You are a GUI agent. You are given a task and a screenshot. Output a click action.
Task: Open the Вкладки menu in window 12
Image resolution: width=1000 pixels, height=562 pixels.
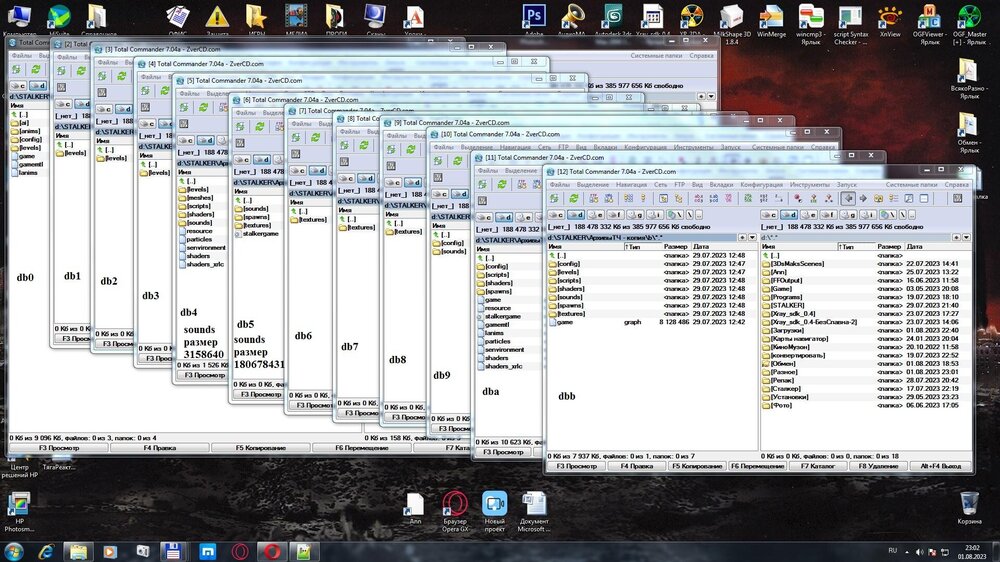tap(720, 185)
